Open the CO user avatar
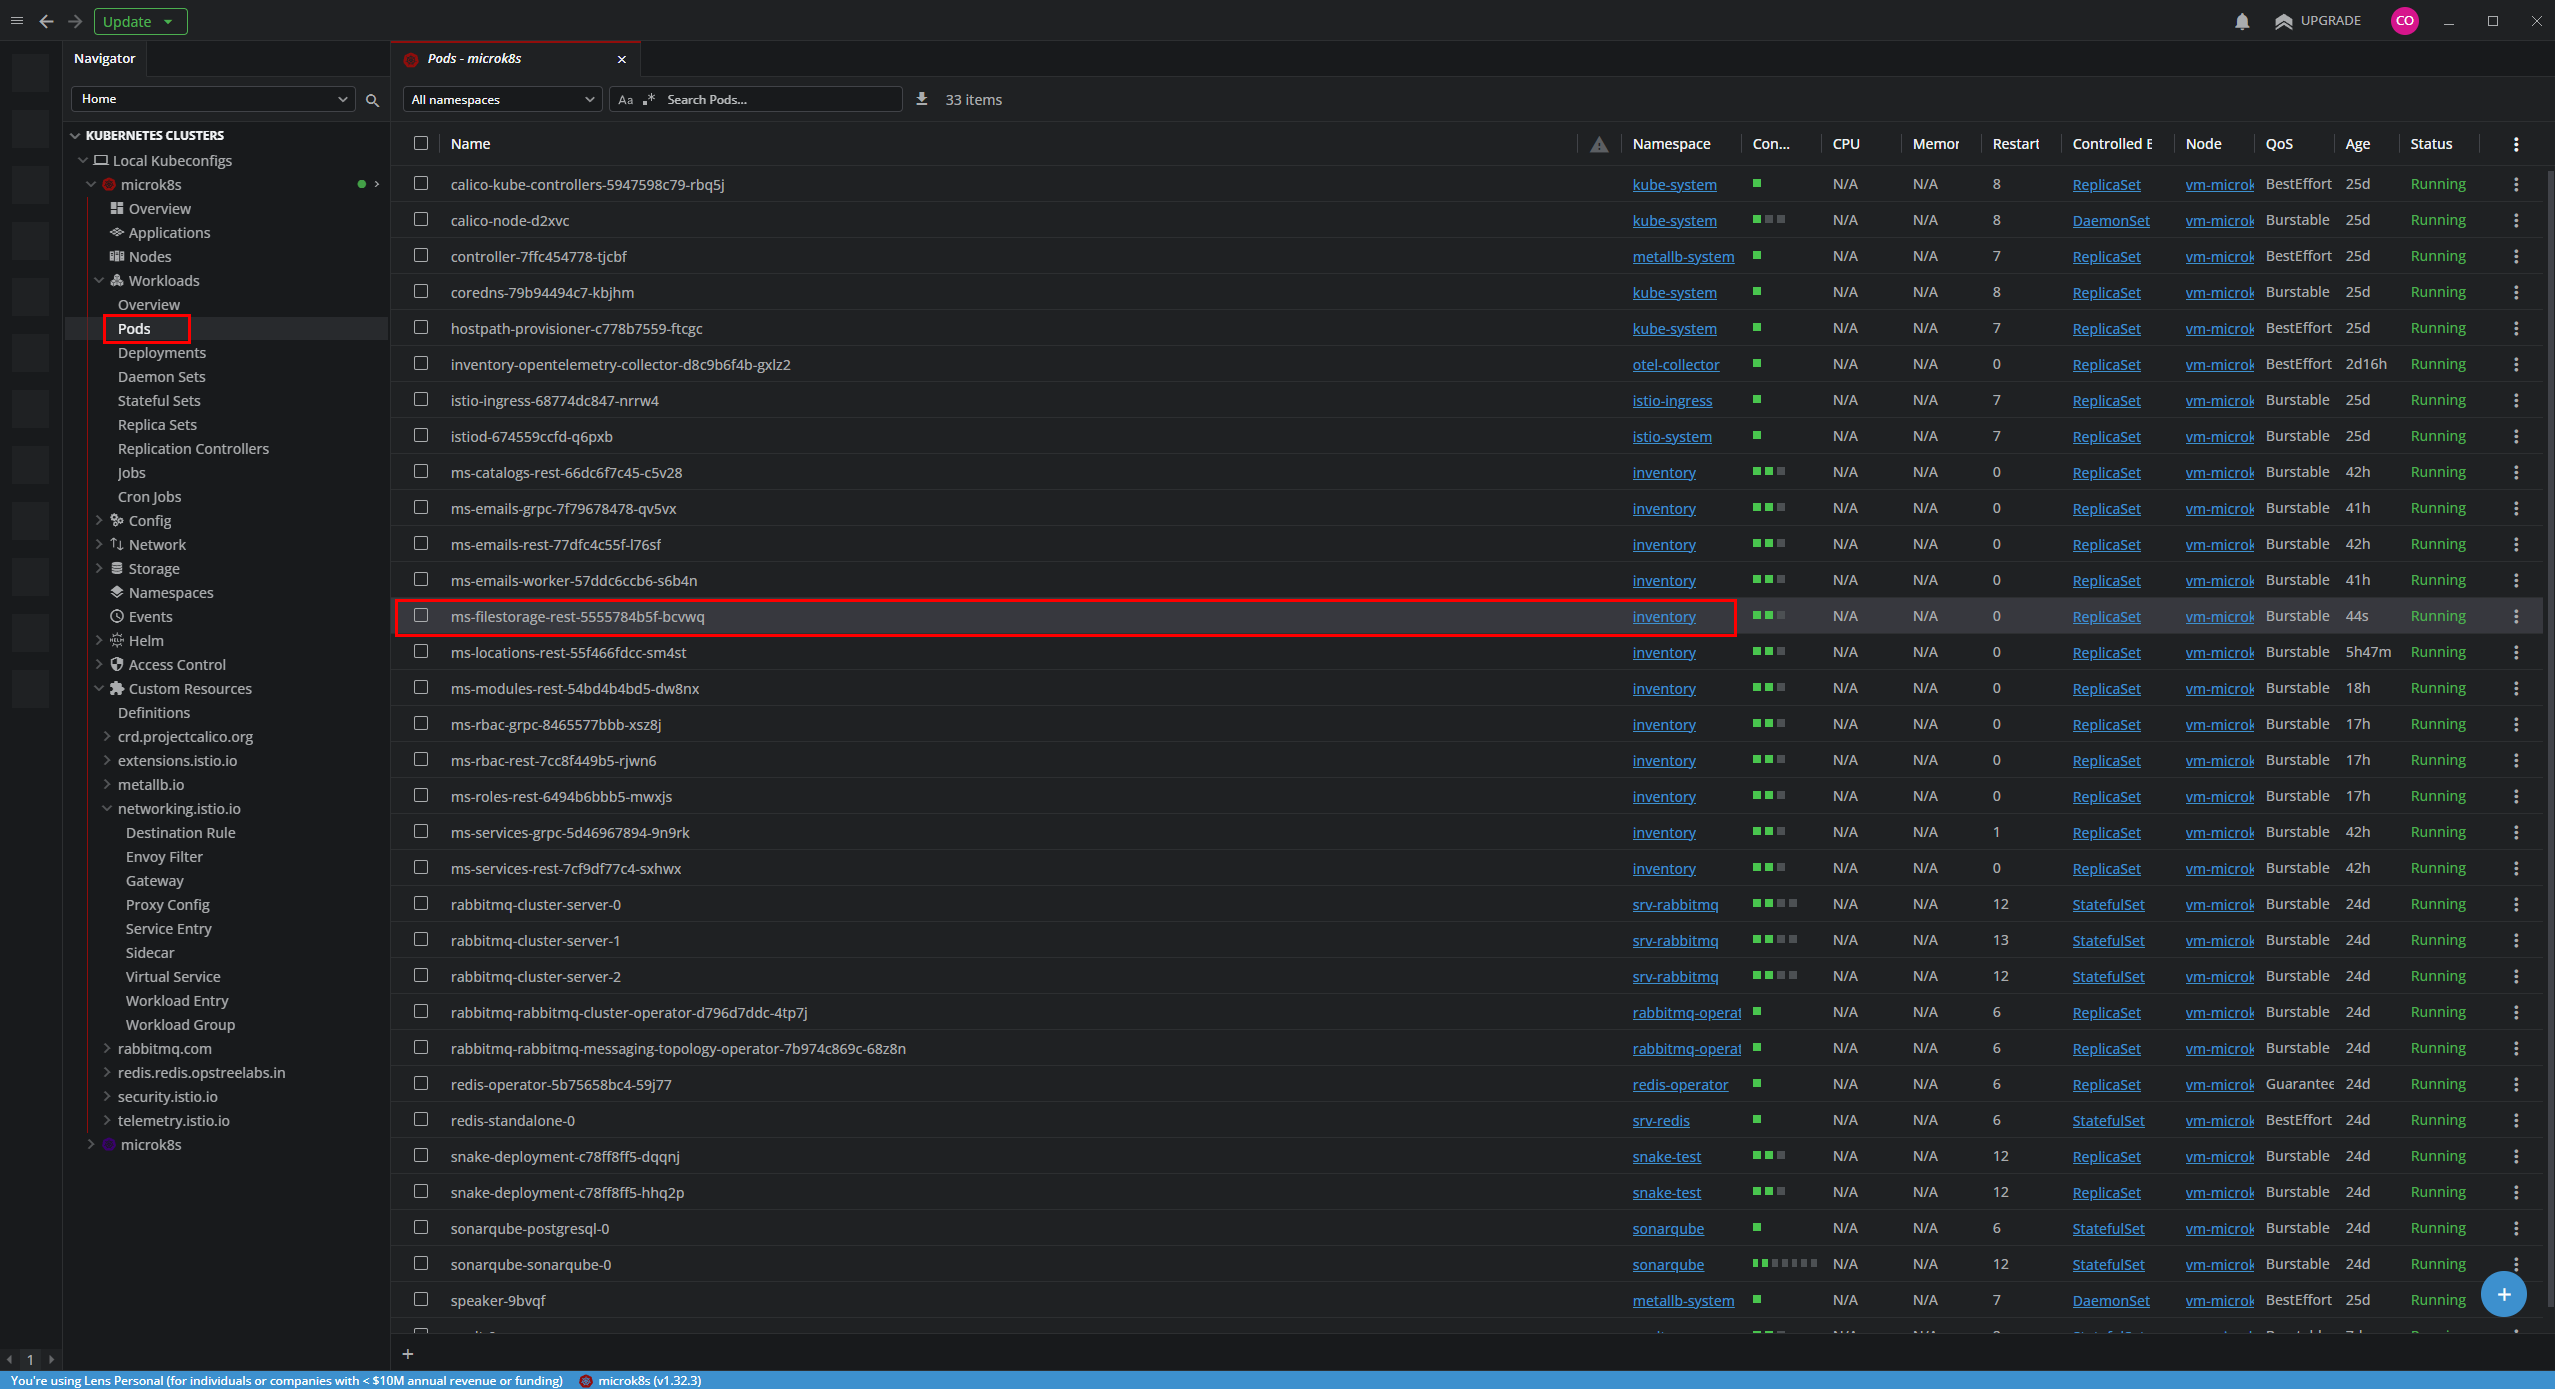2555x1389 pixels. pos(2405,21)
